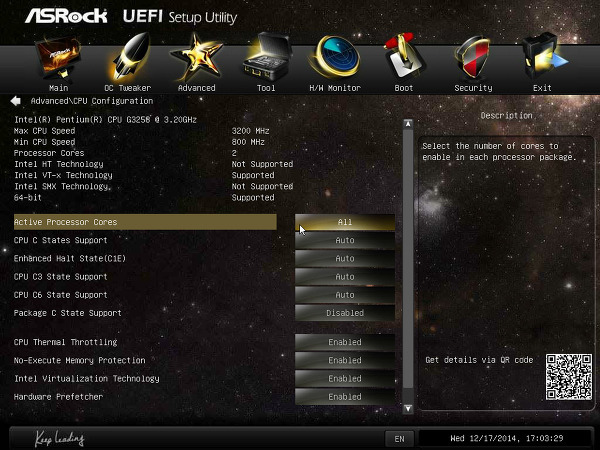
Task: Switch to the H/W Monitor tab label
Action: click(x=335, y=88)
